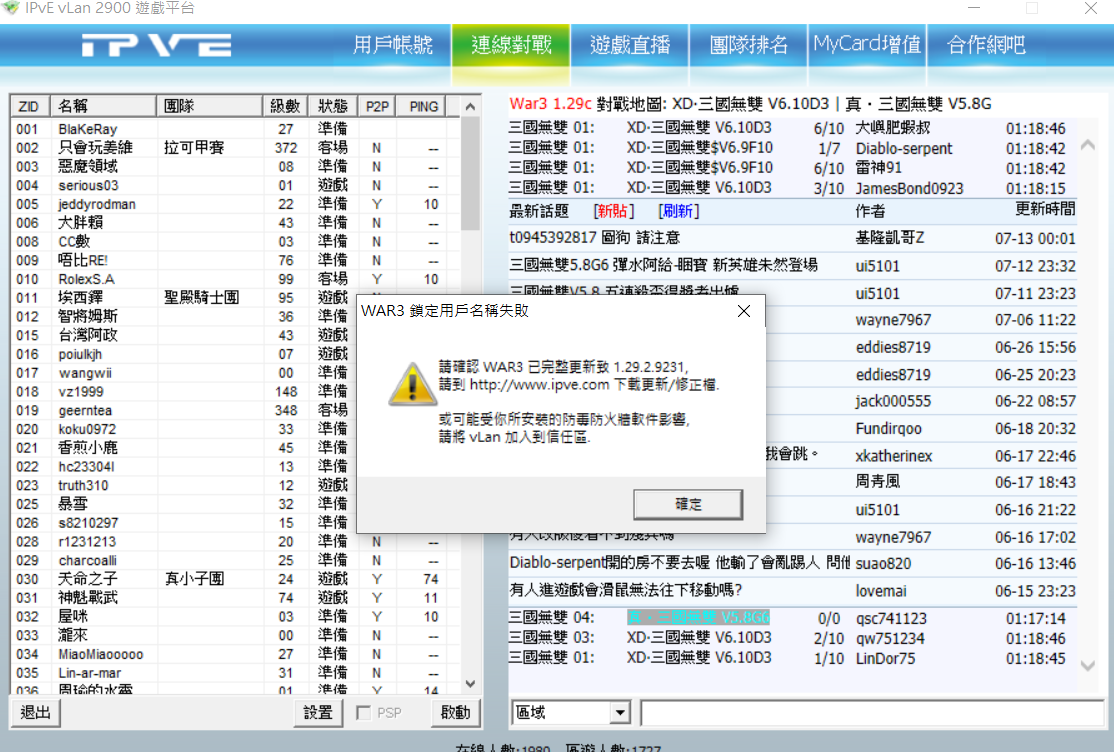Screen dimensions: 1114x752
Task: Click author Fundirqoo in topic list
Action: tap(888, 428)
